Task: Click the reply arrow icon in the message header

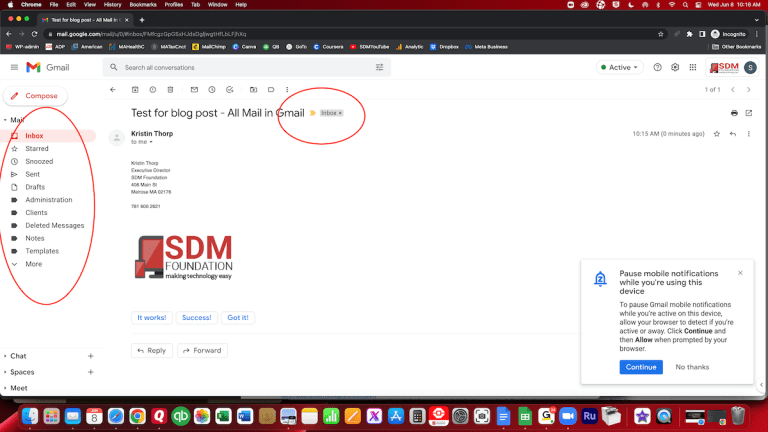Action: pos(733,134)
